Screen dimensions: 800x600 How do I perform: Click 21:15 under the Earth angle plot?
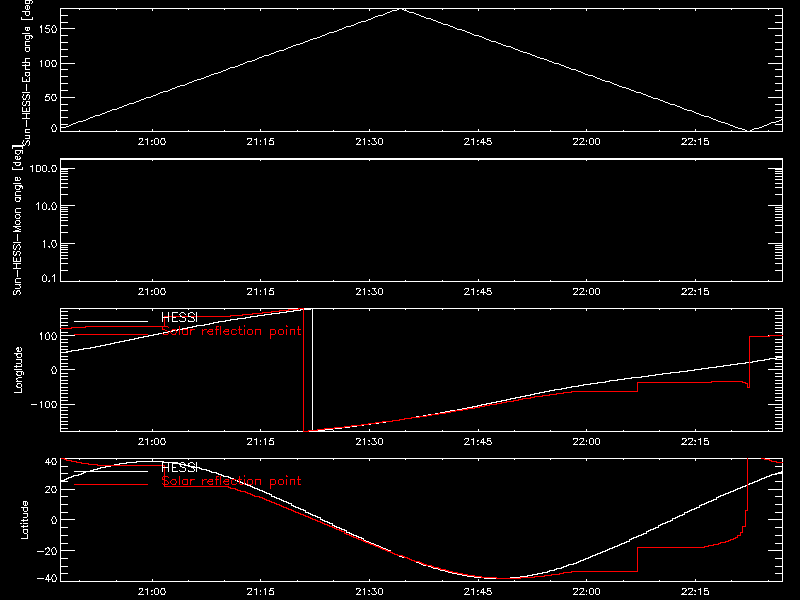click(261, 142)
